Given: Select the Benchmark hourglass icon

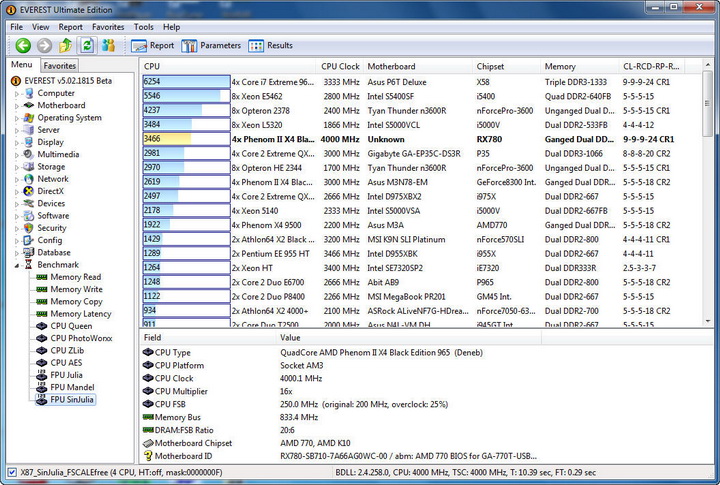Looking at the screenshot, I should click(29, 265).
